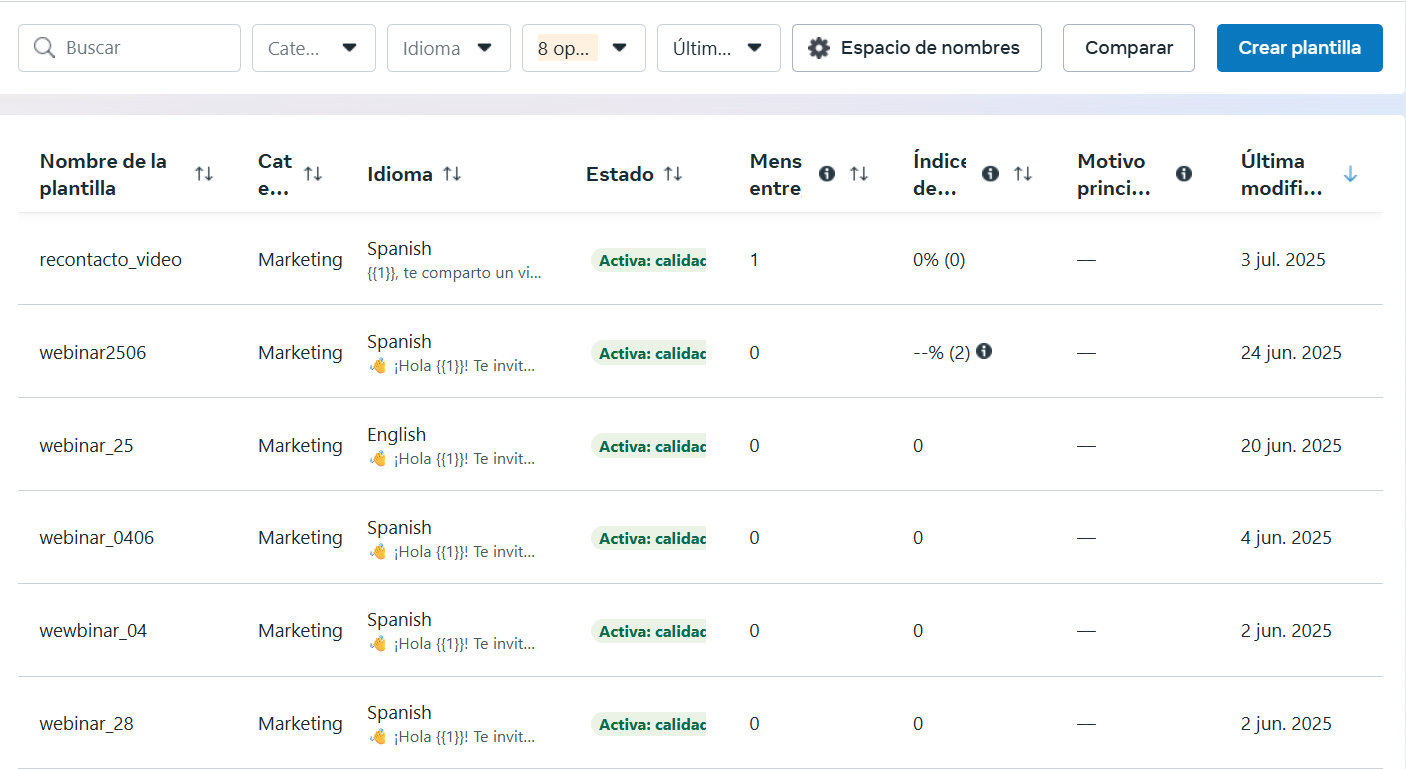Click the Motivo principal info icon

(x=1184, y=174)
